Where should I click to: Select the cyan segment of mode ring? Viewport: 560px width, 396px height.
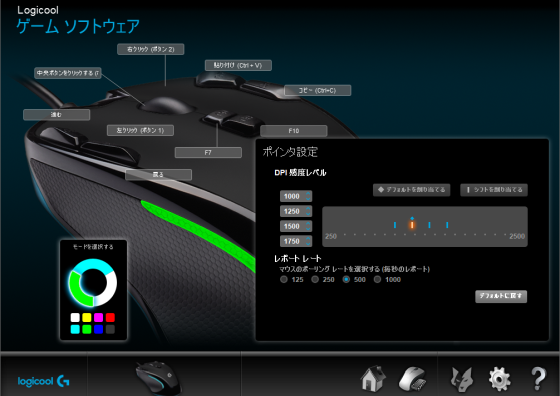pos(92,265)
